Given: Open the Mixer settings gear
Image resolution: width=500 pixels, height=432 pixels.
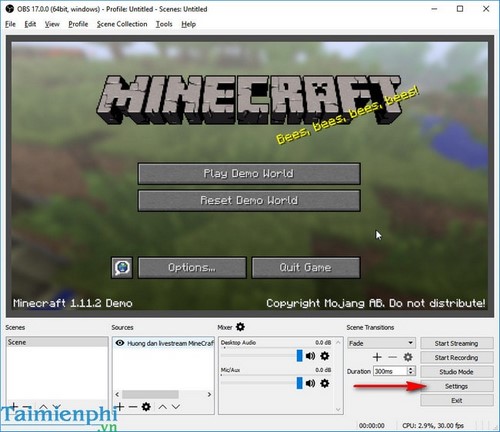Looking at the screenshot, I should pyautogui.click(x=240, y=327).
